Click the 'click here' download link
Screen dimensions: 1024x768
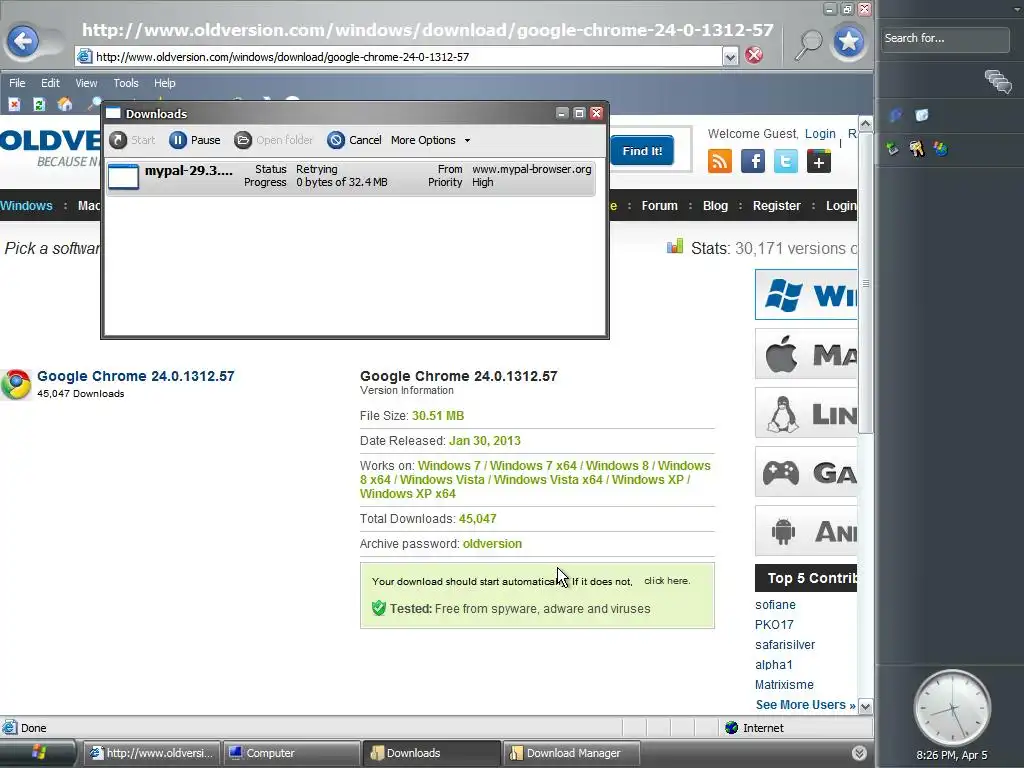667,581
